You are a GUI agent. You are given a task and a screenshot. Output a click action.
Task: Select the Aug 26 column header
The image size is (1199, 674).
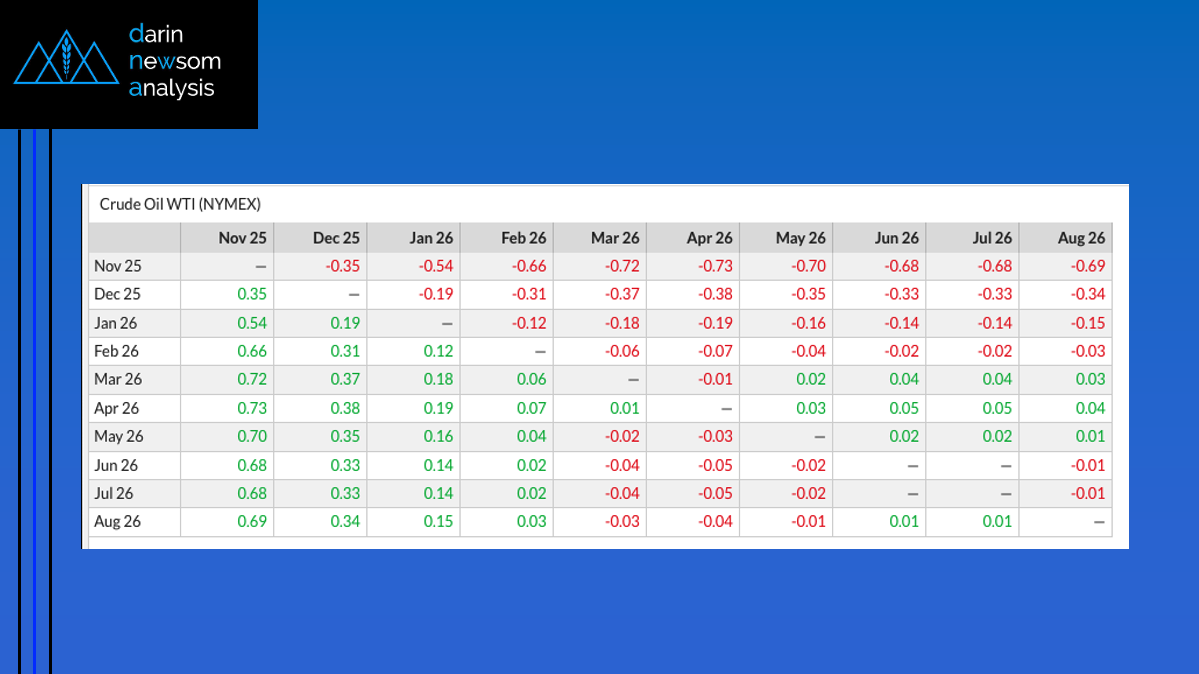[1081, 238]
